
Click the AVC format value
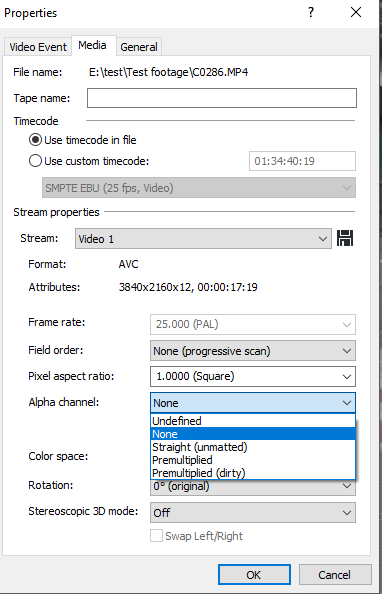point(128,264)
